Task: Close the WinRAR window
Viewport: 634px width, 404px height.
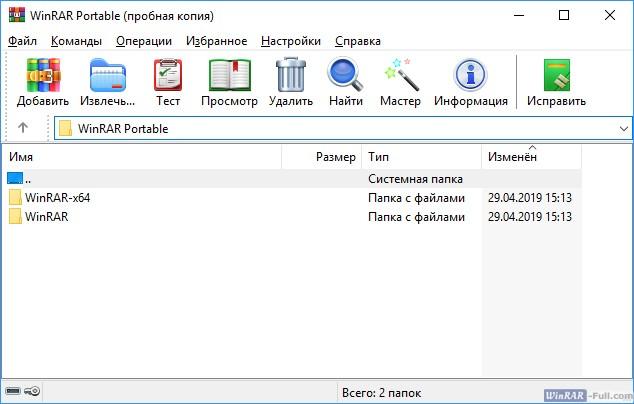Action: point(610,15)
